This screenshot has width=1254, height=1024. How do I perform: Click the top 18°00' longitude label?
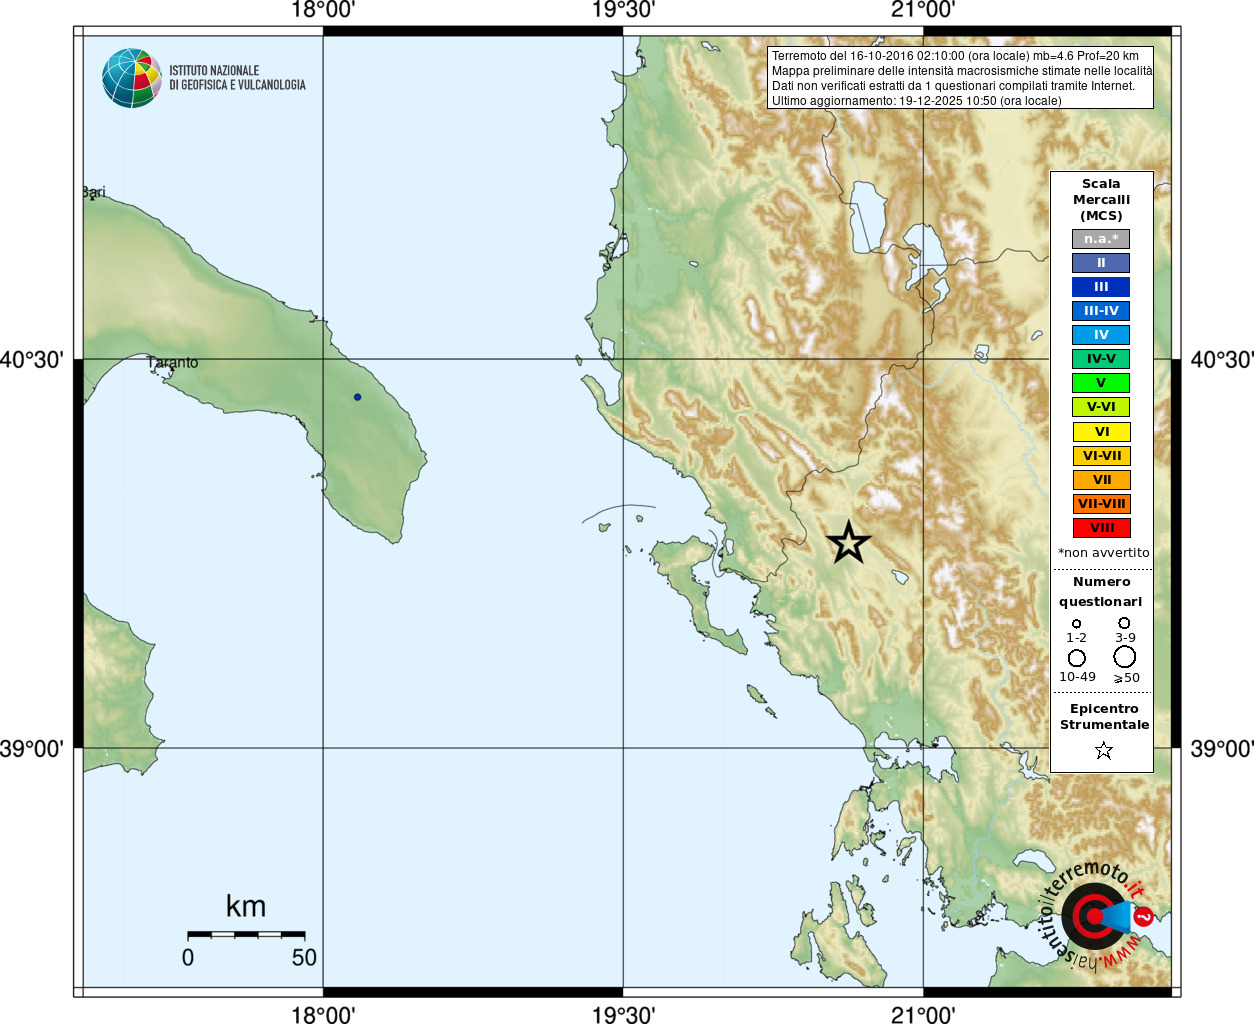tap(323, 11)
